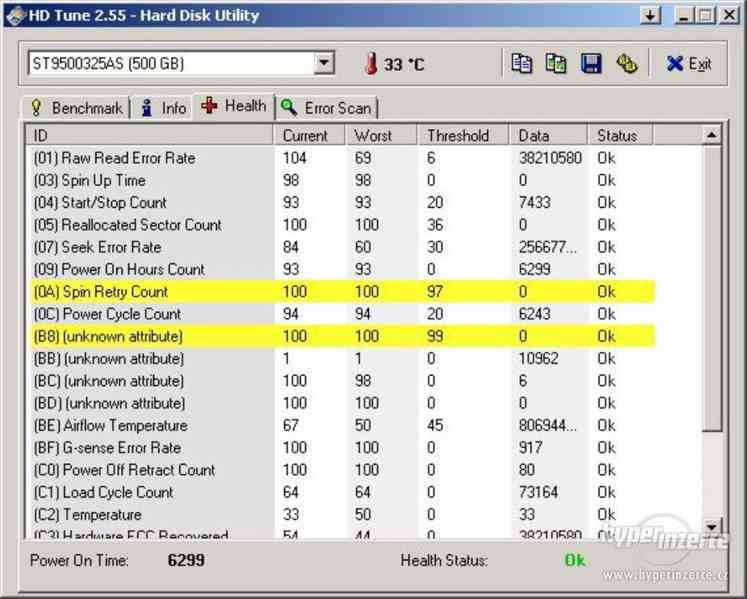Click the red thermometer temperature icon
747x599 pixels.
(x=372, y=63)
